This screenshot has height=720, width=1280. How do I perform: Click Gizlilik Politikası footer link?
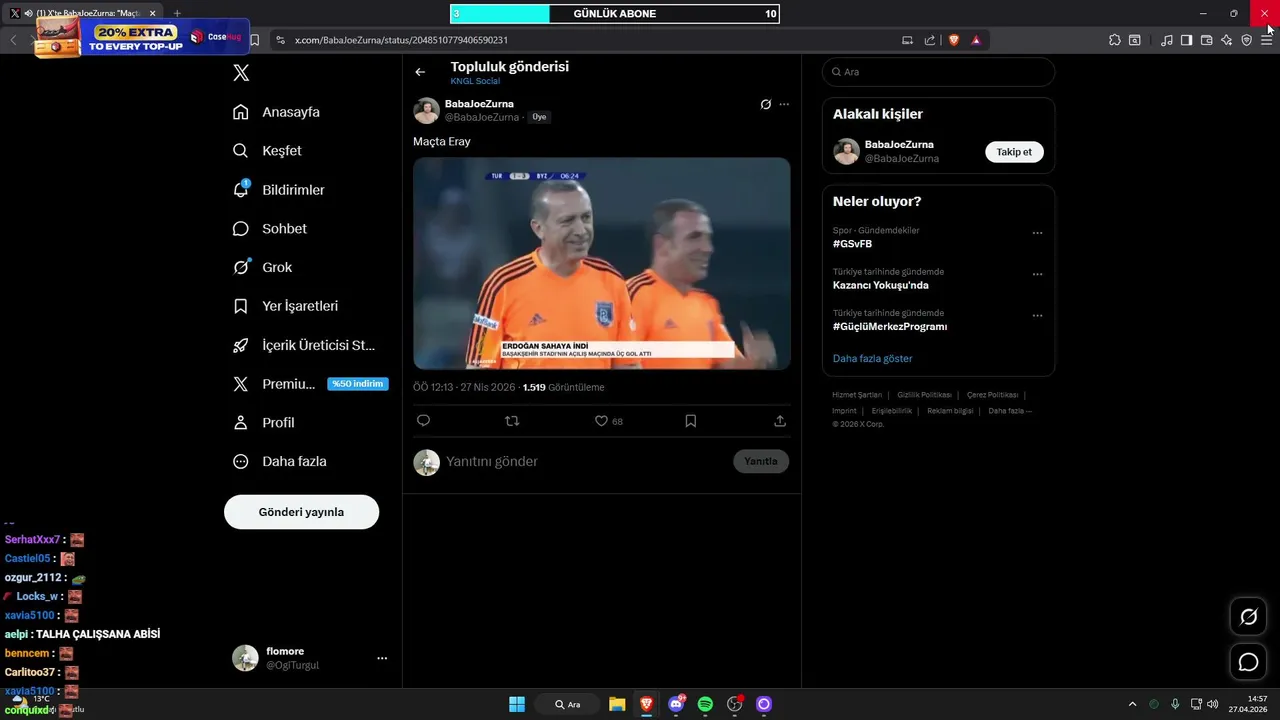tap(924, 395)
